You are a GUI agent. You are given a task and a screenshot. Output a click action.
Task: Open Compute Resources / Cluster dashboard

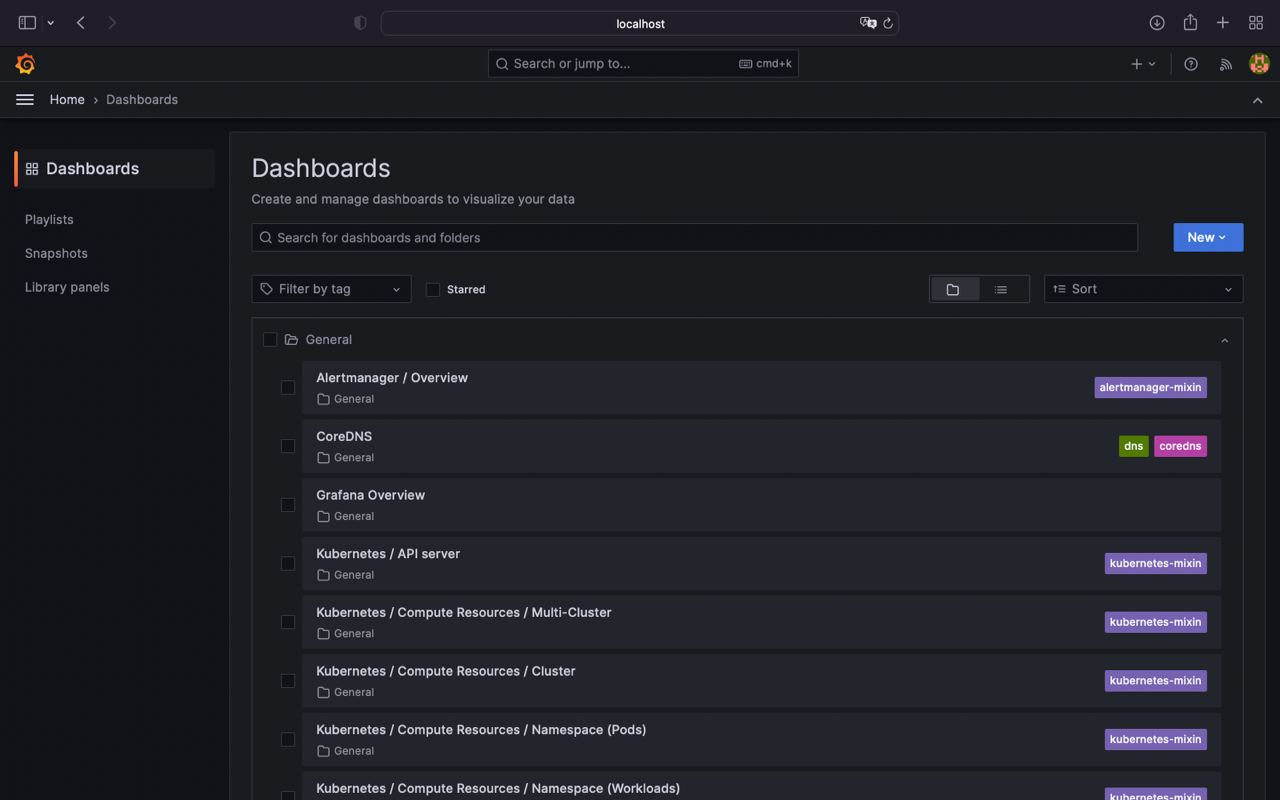(446, 671)
